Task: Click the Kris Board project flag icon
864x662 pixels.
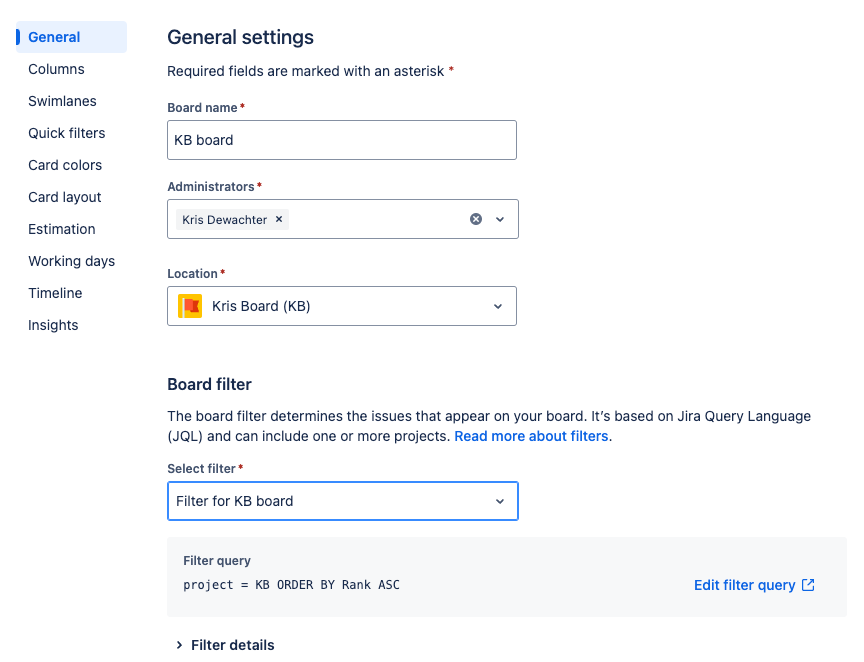Action: (190, 306)
